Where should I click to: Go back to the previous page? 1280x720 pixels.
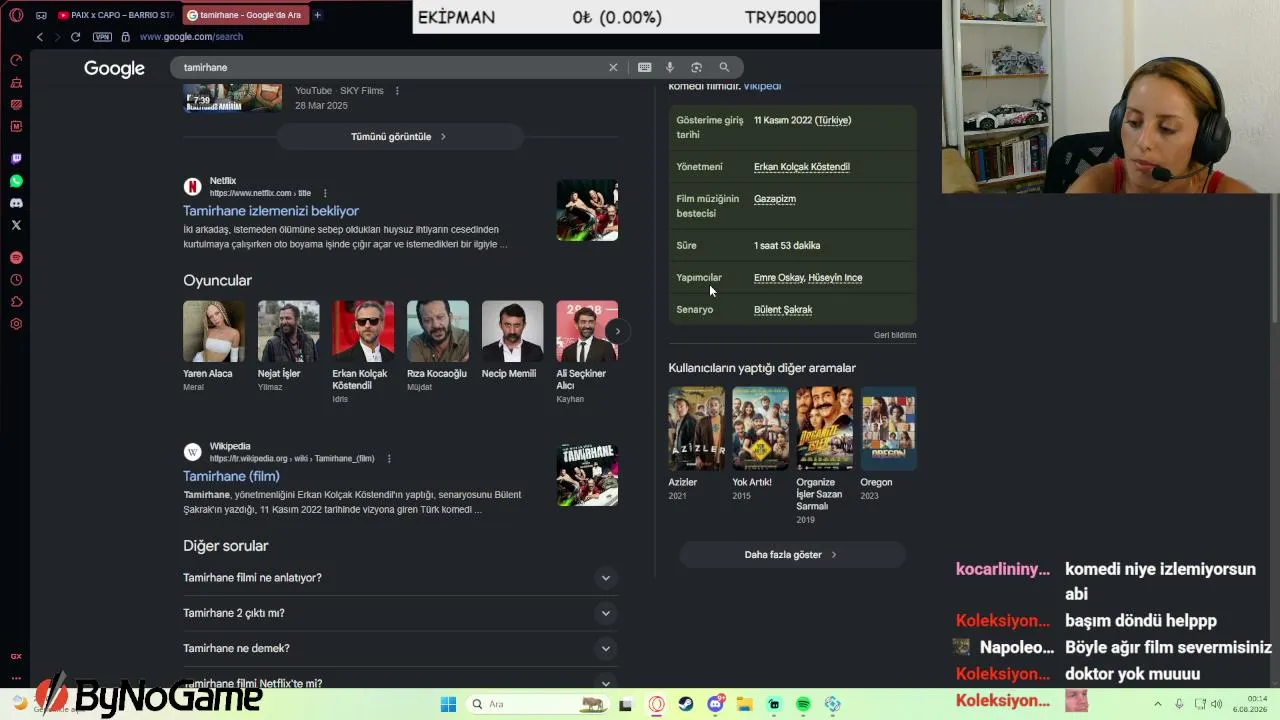pyautogui.click(x=40, y=37)
